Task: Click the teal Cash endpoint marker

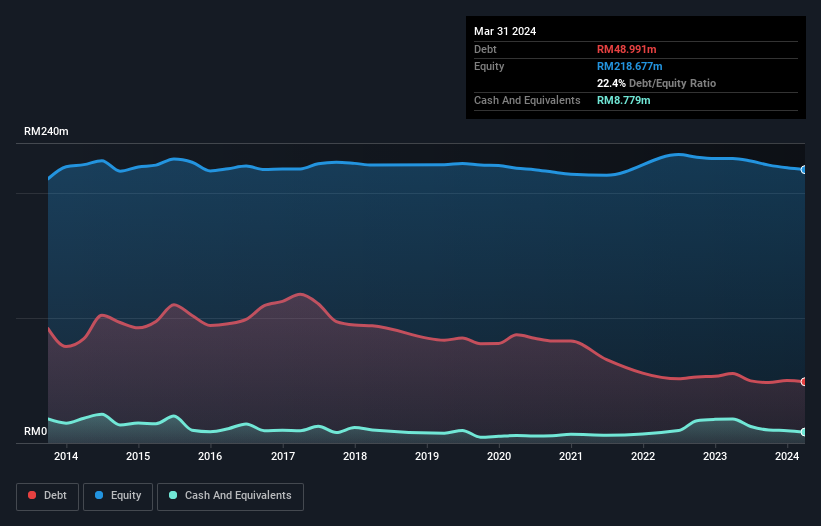Action: (804, 432)
